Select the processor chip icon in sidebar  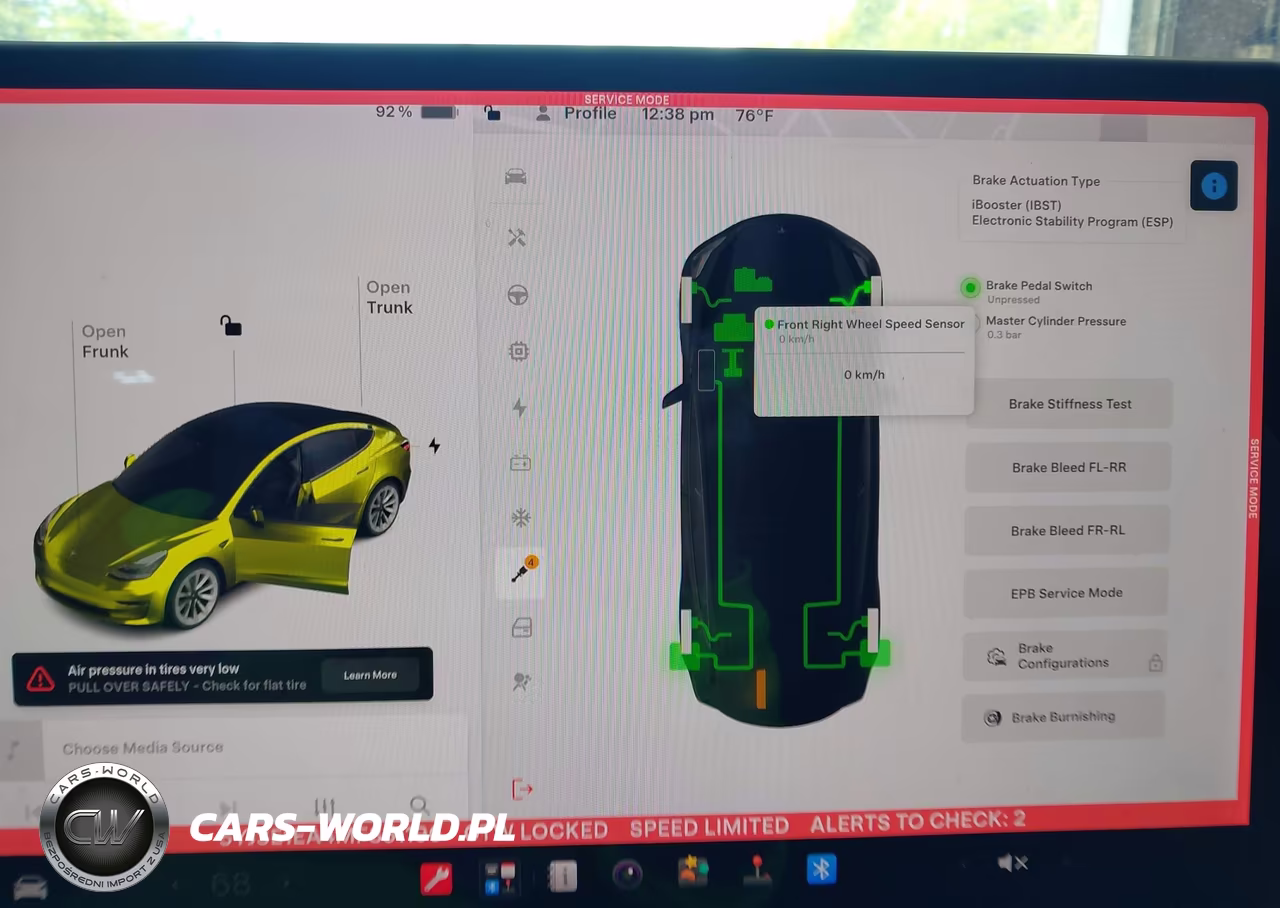[x=518, y=351]
